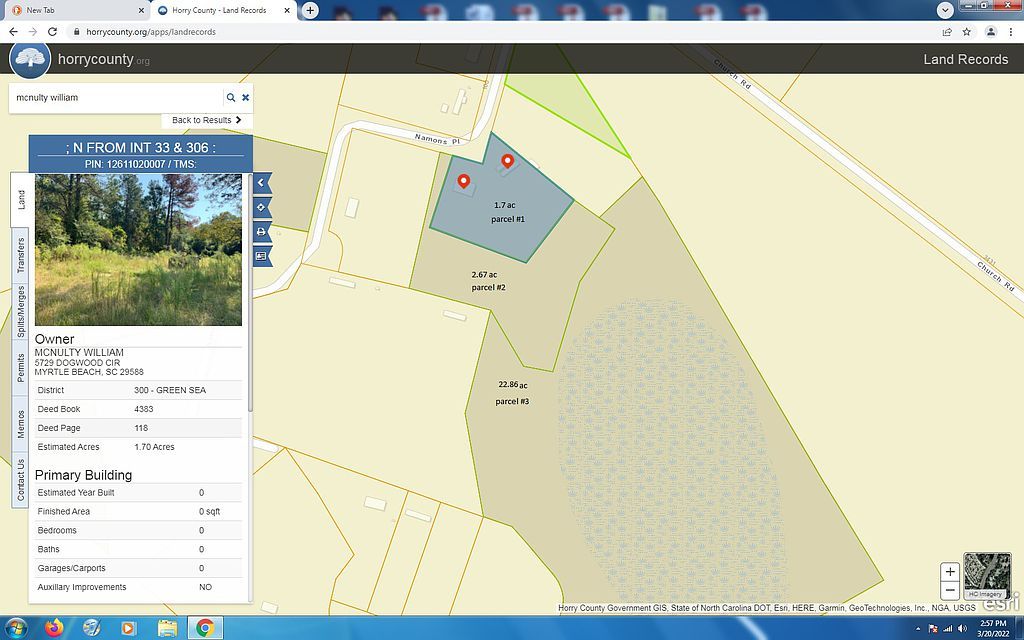Toggle HD Imagery basemap
This screenshot has height=640, width=1024.
pyautogui.click(x=986, y=577)
